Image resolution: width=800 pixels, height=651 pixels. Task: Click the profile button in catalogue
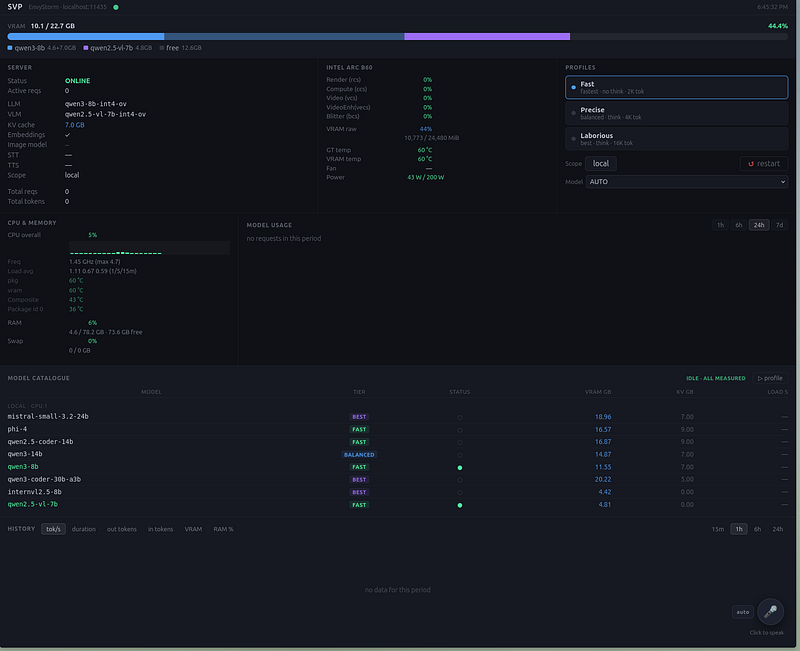pyautogui.click(x=770, y=378)
